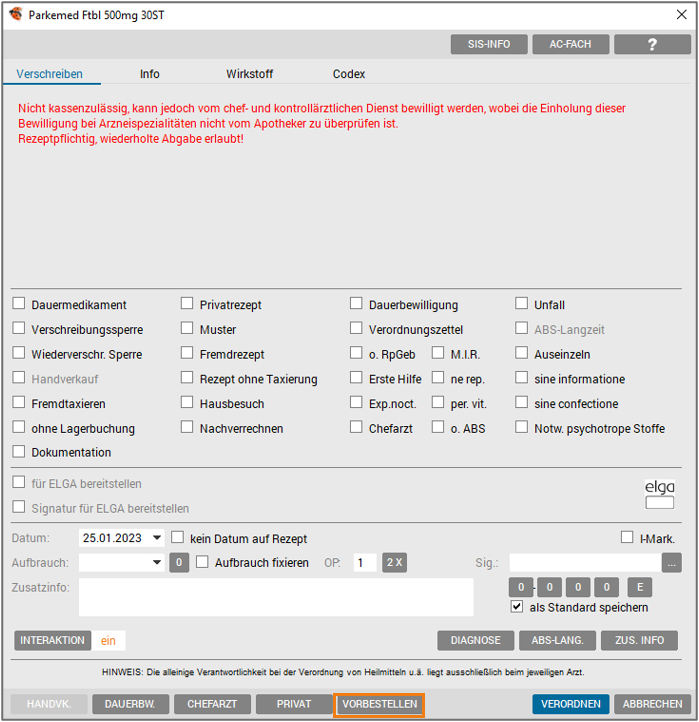Click the app icon in title bar
Image resolution: width=699 pixels, height=722 pixels.
(x=16, y=14)
